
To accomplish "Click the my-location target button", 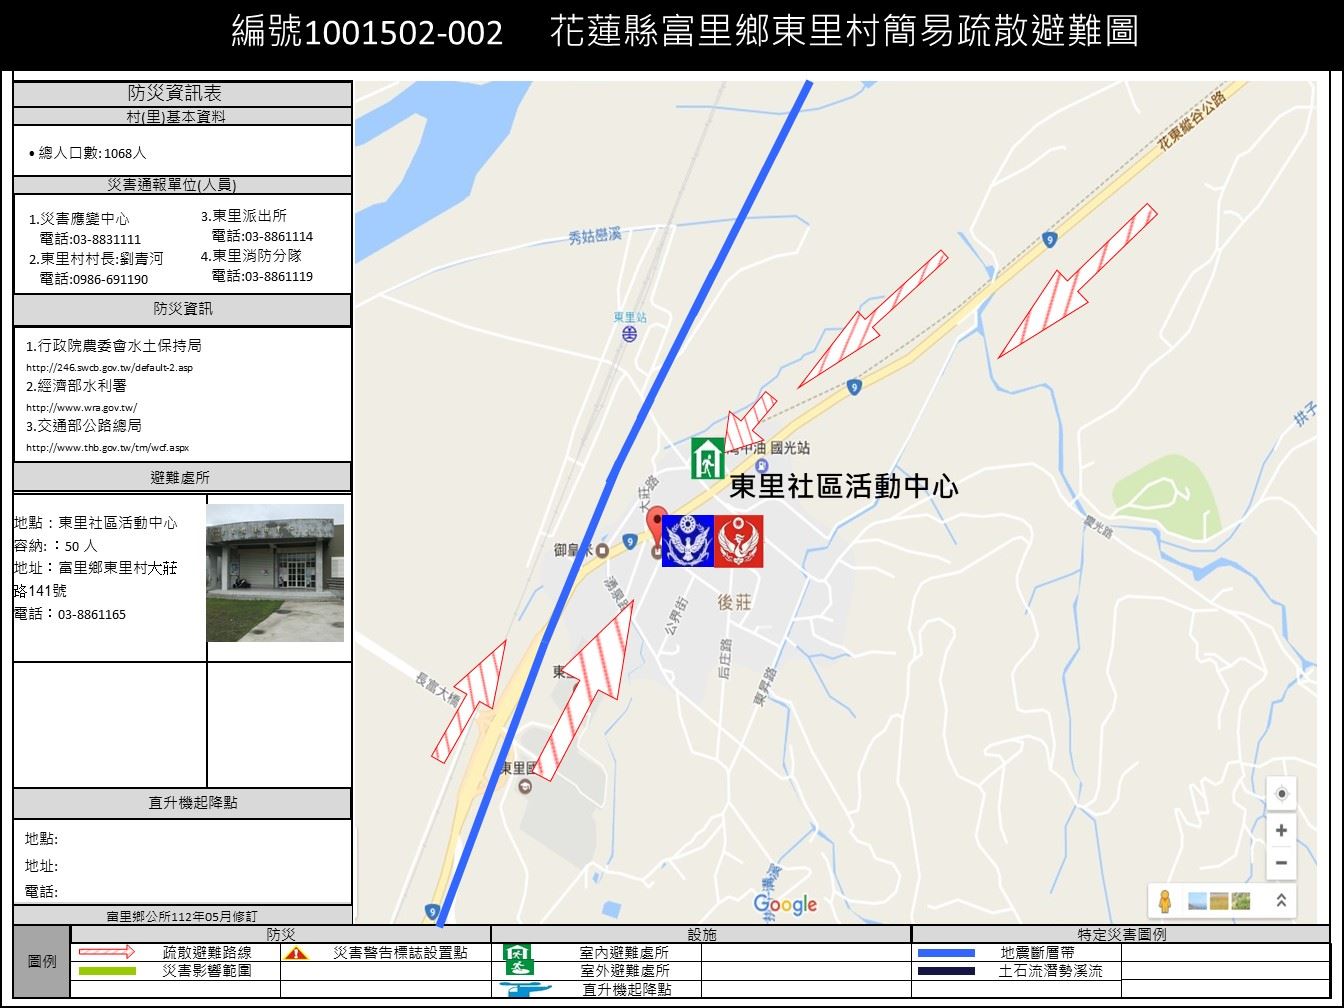I will [1281, 794].
